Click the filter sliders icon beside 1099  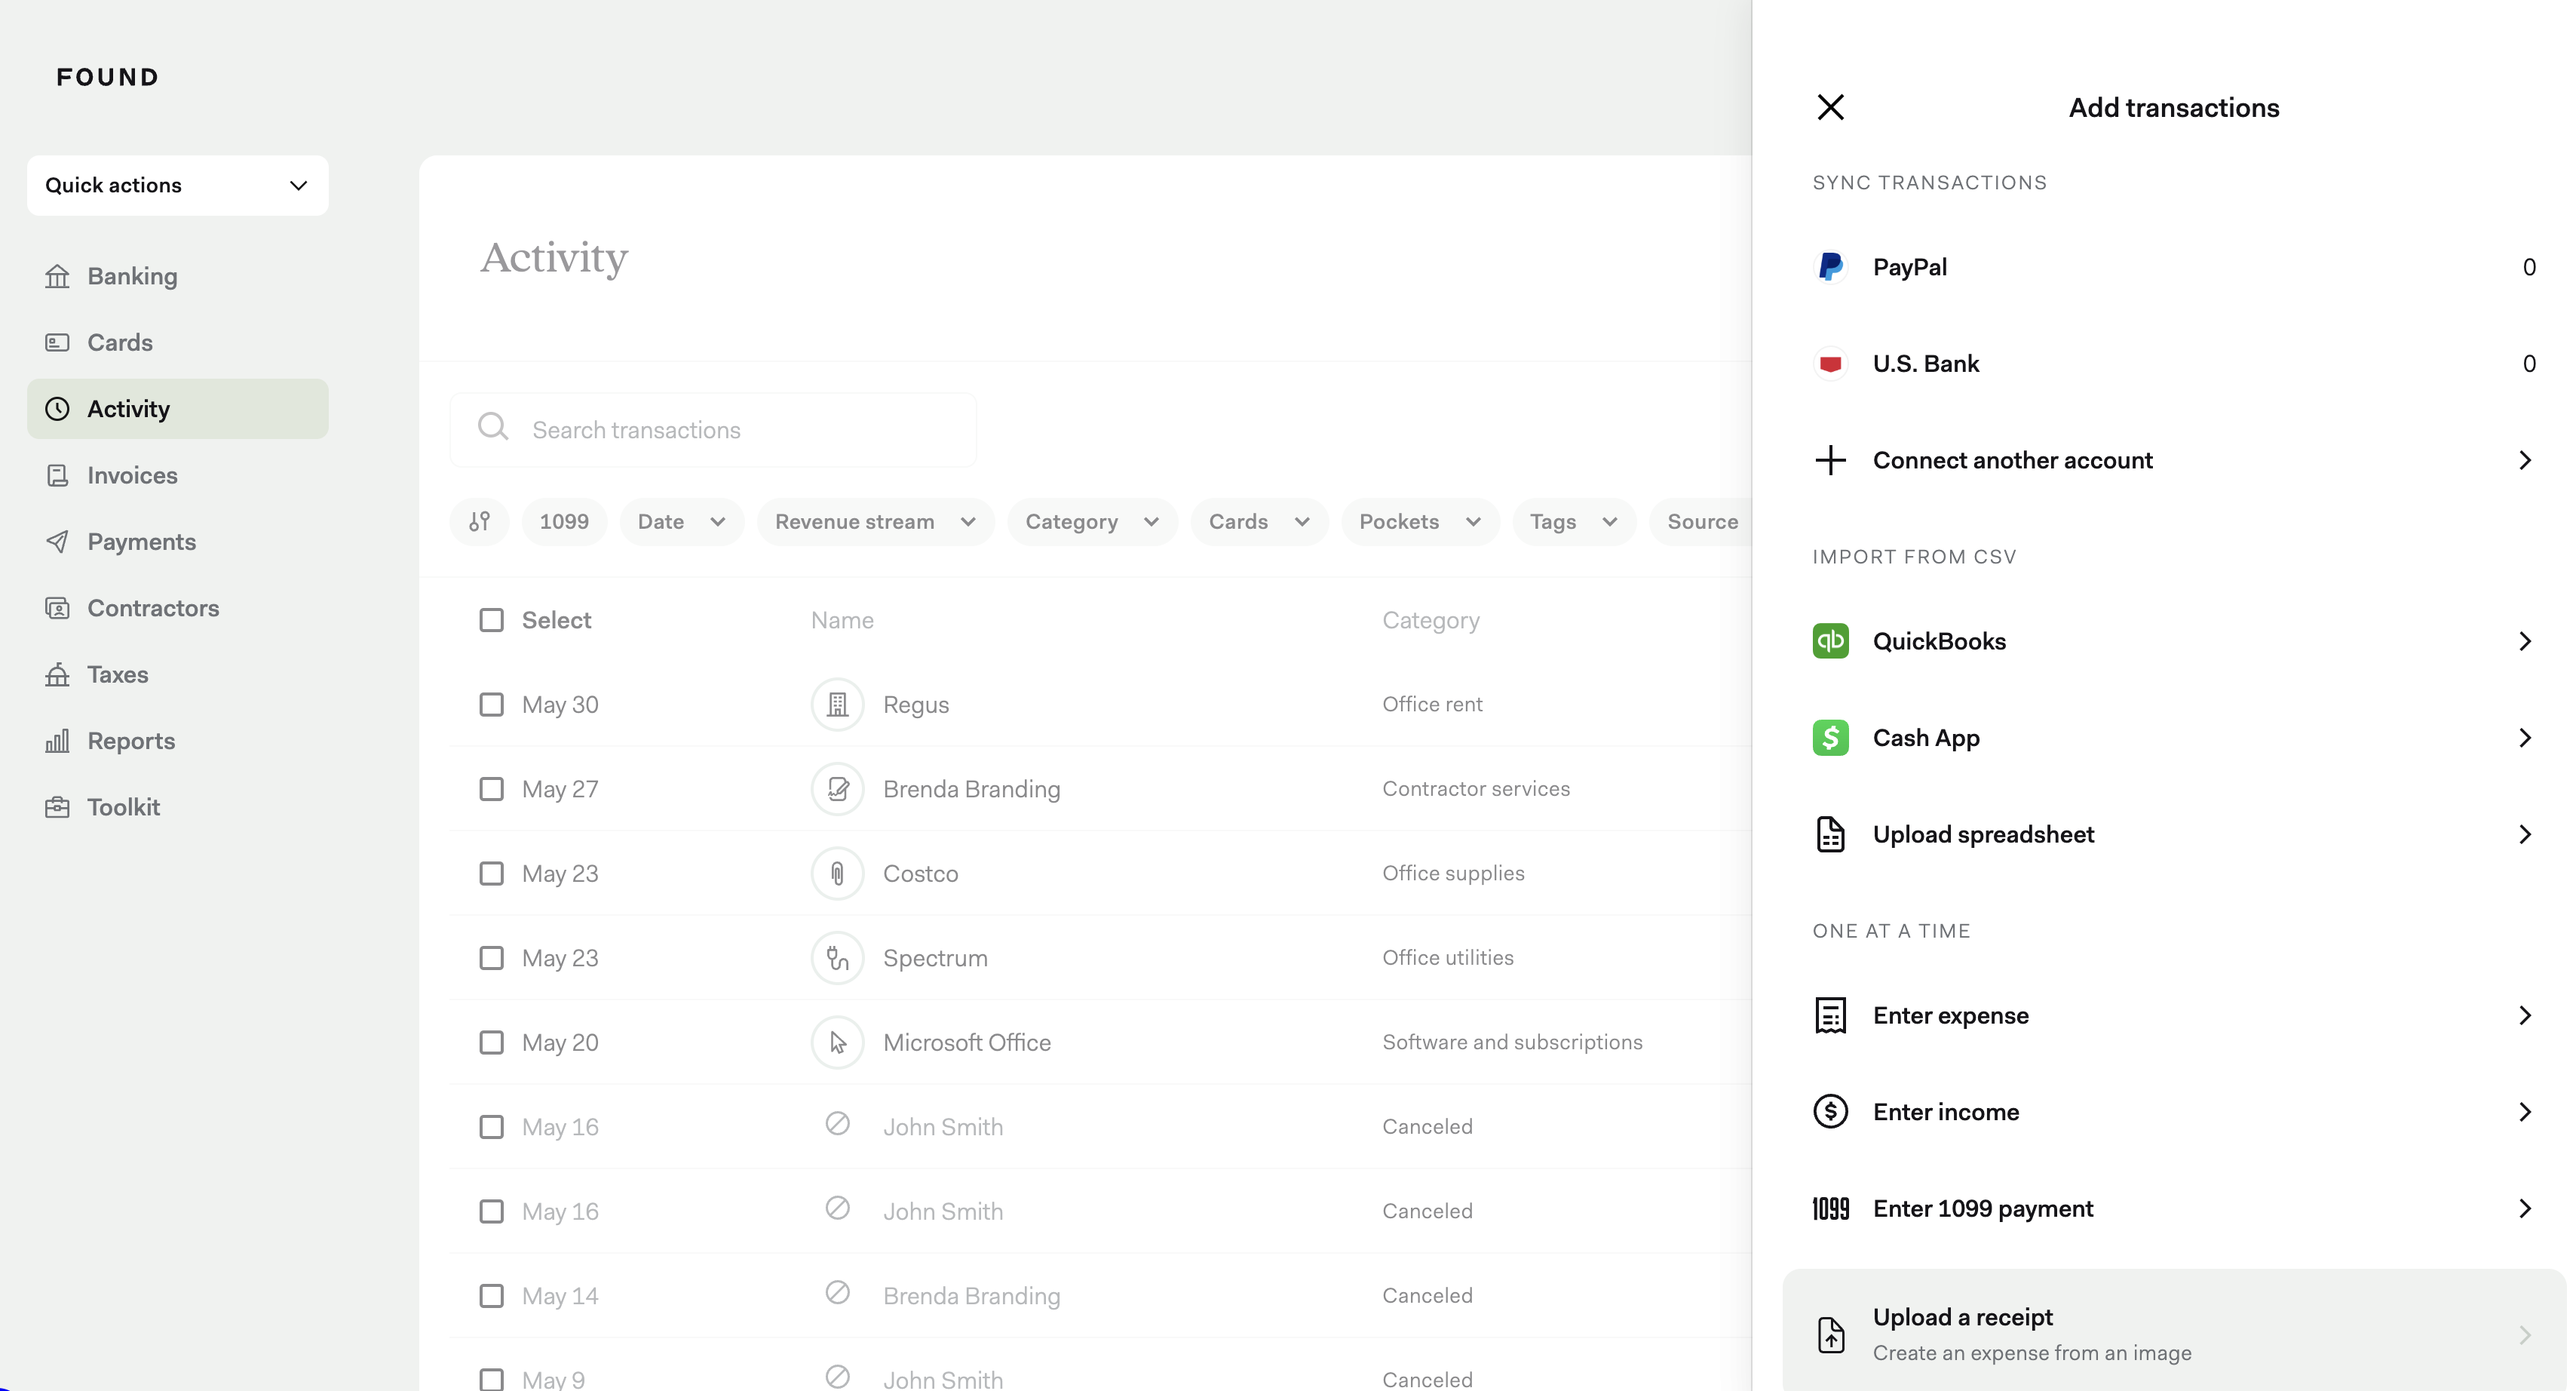(480, 521)
